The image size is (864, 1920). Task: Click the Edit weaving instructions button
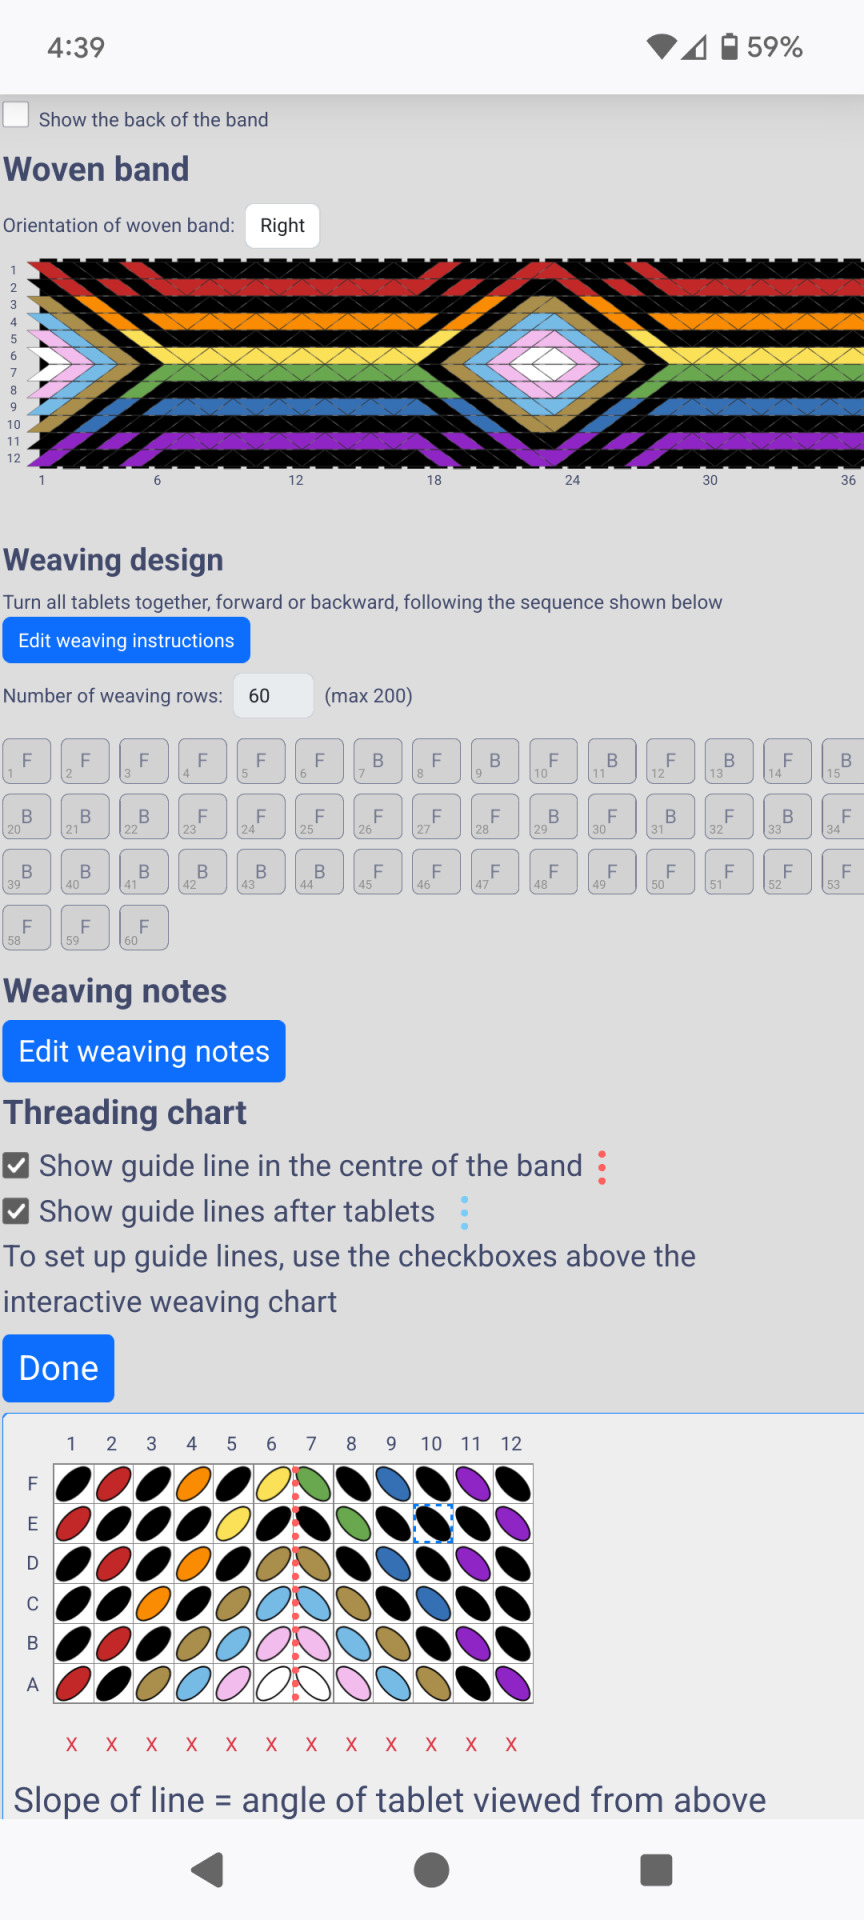[126, 641]
